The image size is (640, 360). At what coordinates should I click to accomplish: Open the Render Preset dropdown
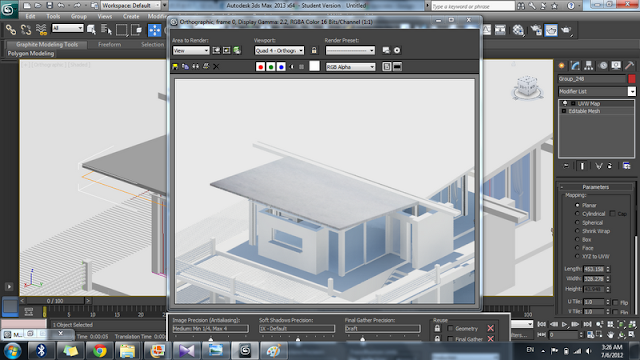350,51
